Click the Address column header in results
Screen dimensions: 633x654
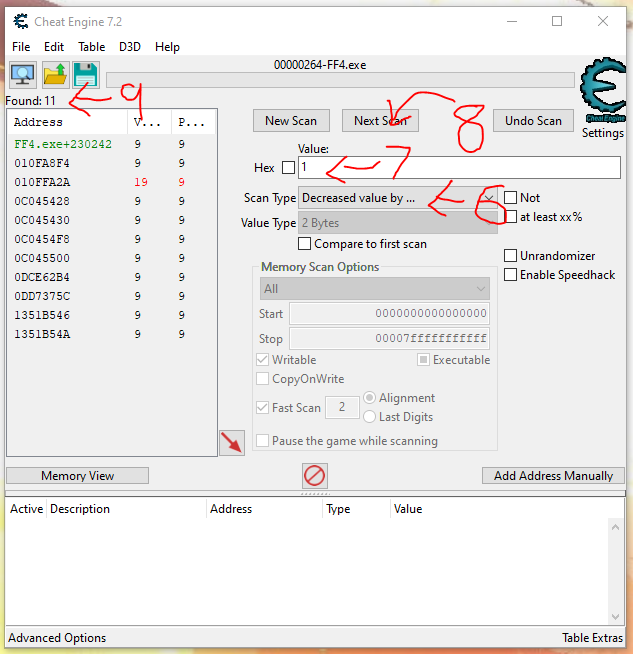[x=68, y=122]
